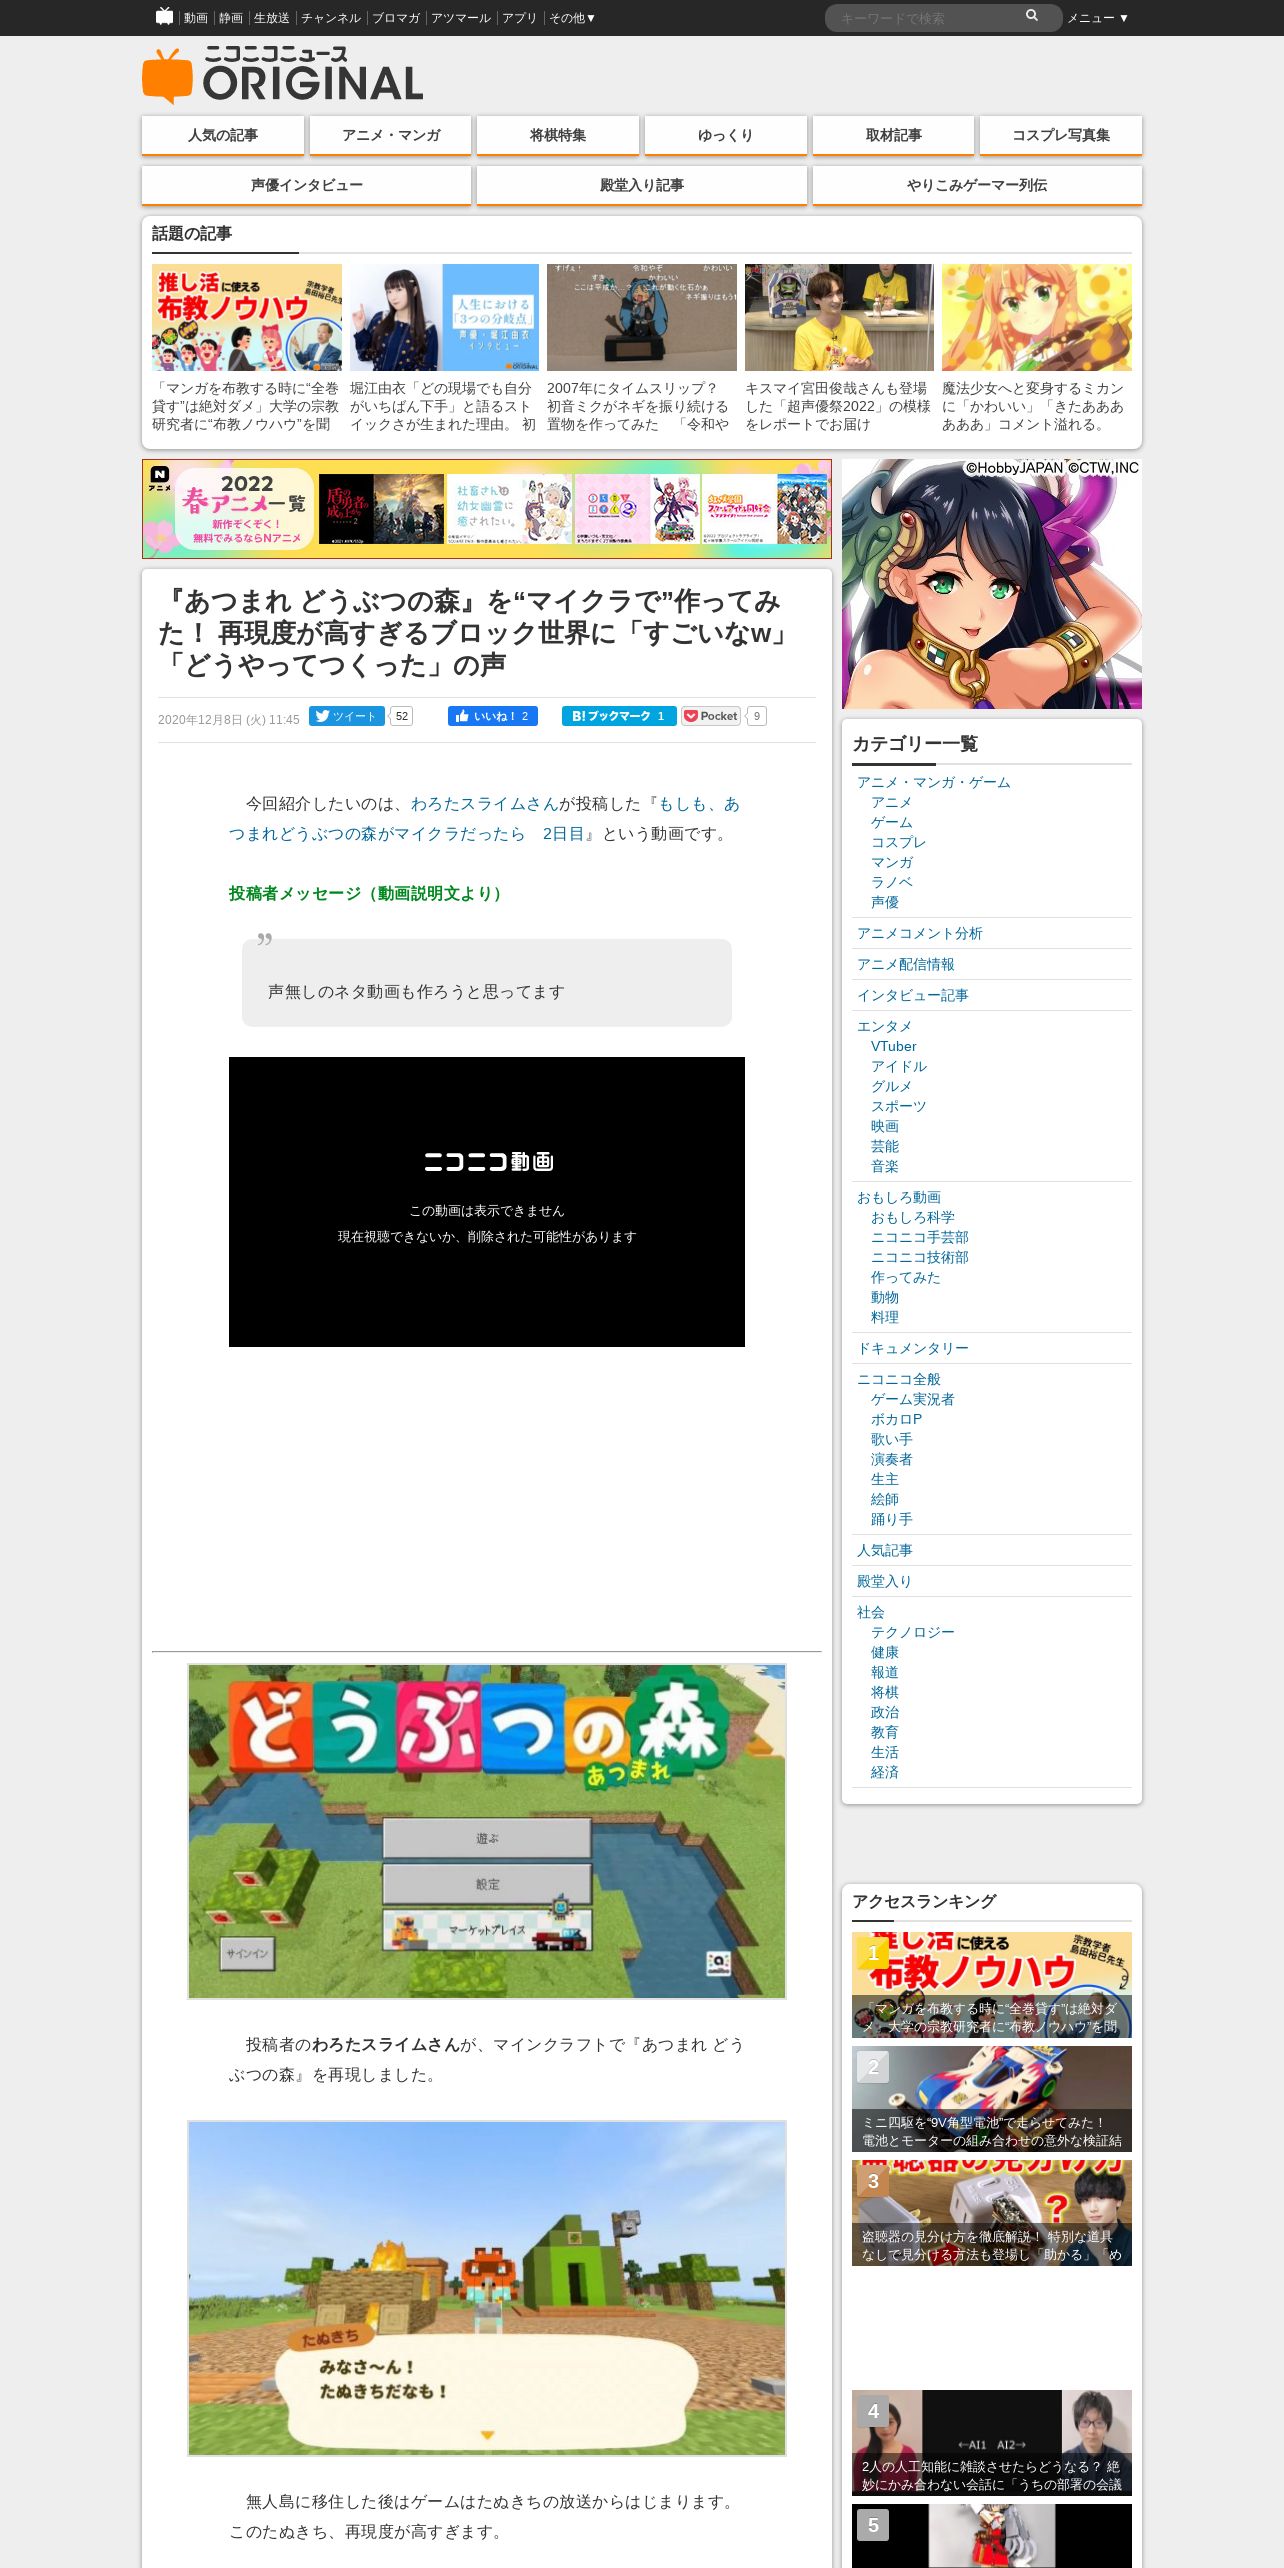Open the 堀江由衣 interview thumbnail
The image size is (1284, 2568).
point(444,318)
